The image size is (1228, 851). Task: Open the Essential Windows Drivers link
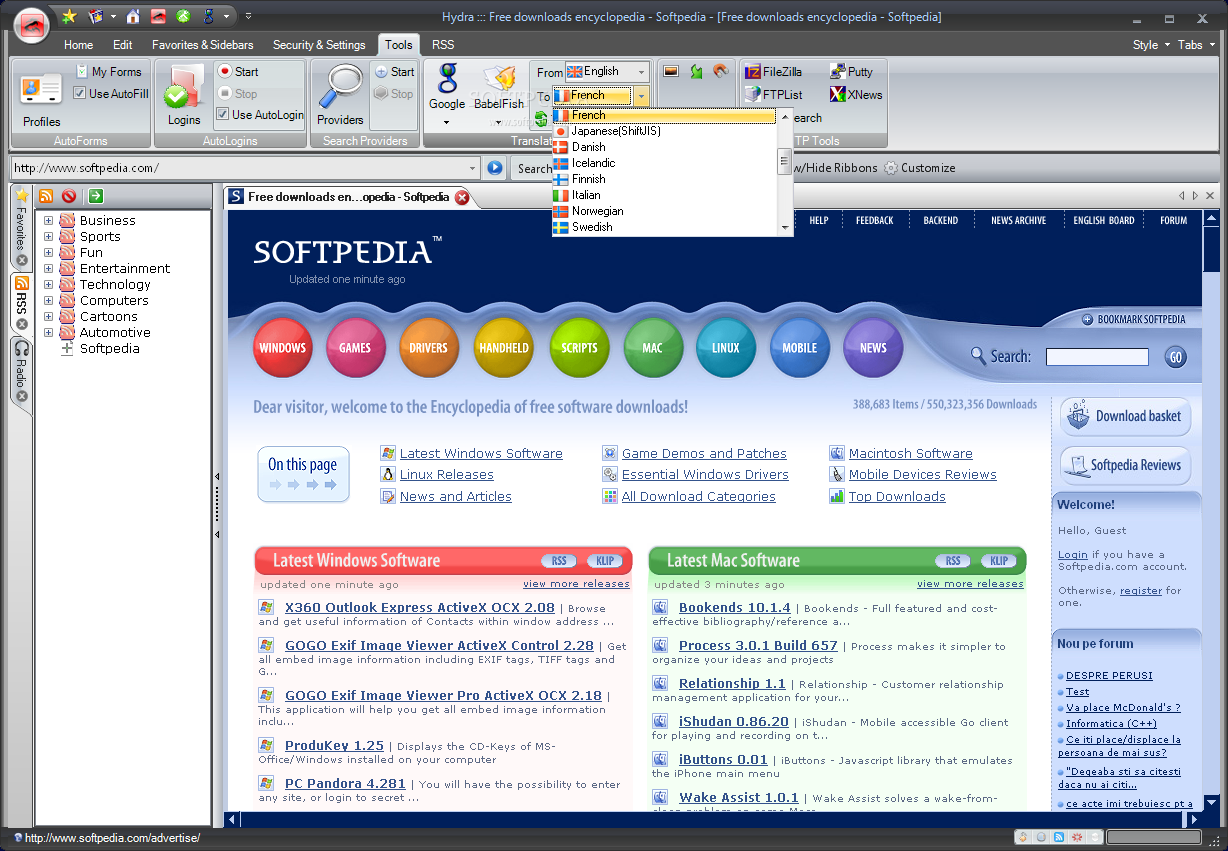point(705,475)
